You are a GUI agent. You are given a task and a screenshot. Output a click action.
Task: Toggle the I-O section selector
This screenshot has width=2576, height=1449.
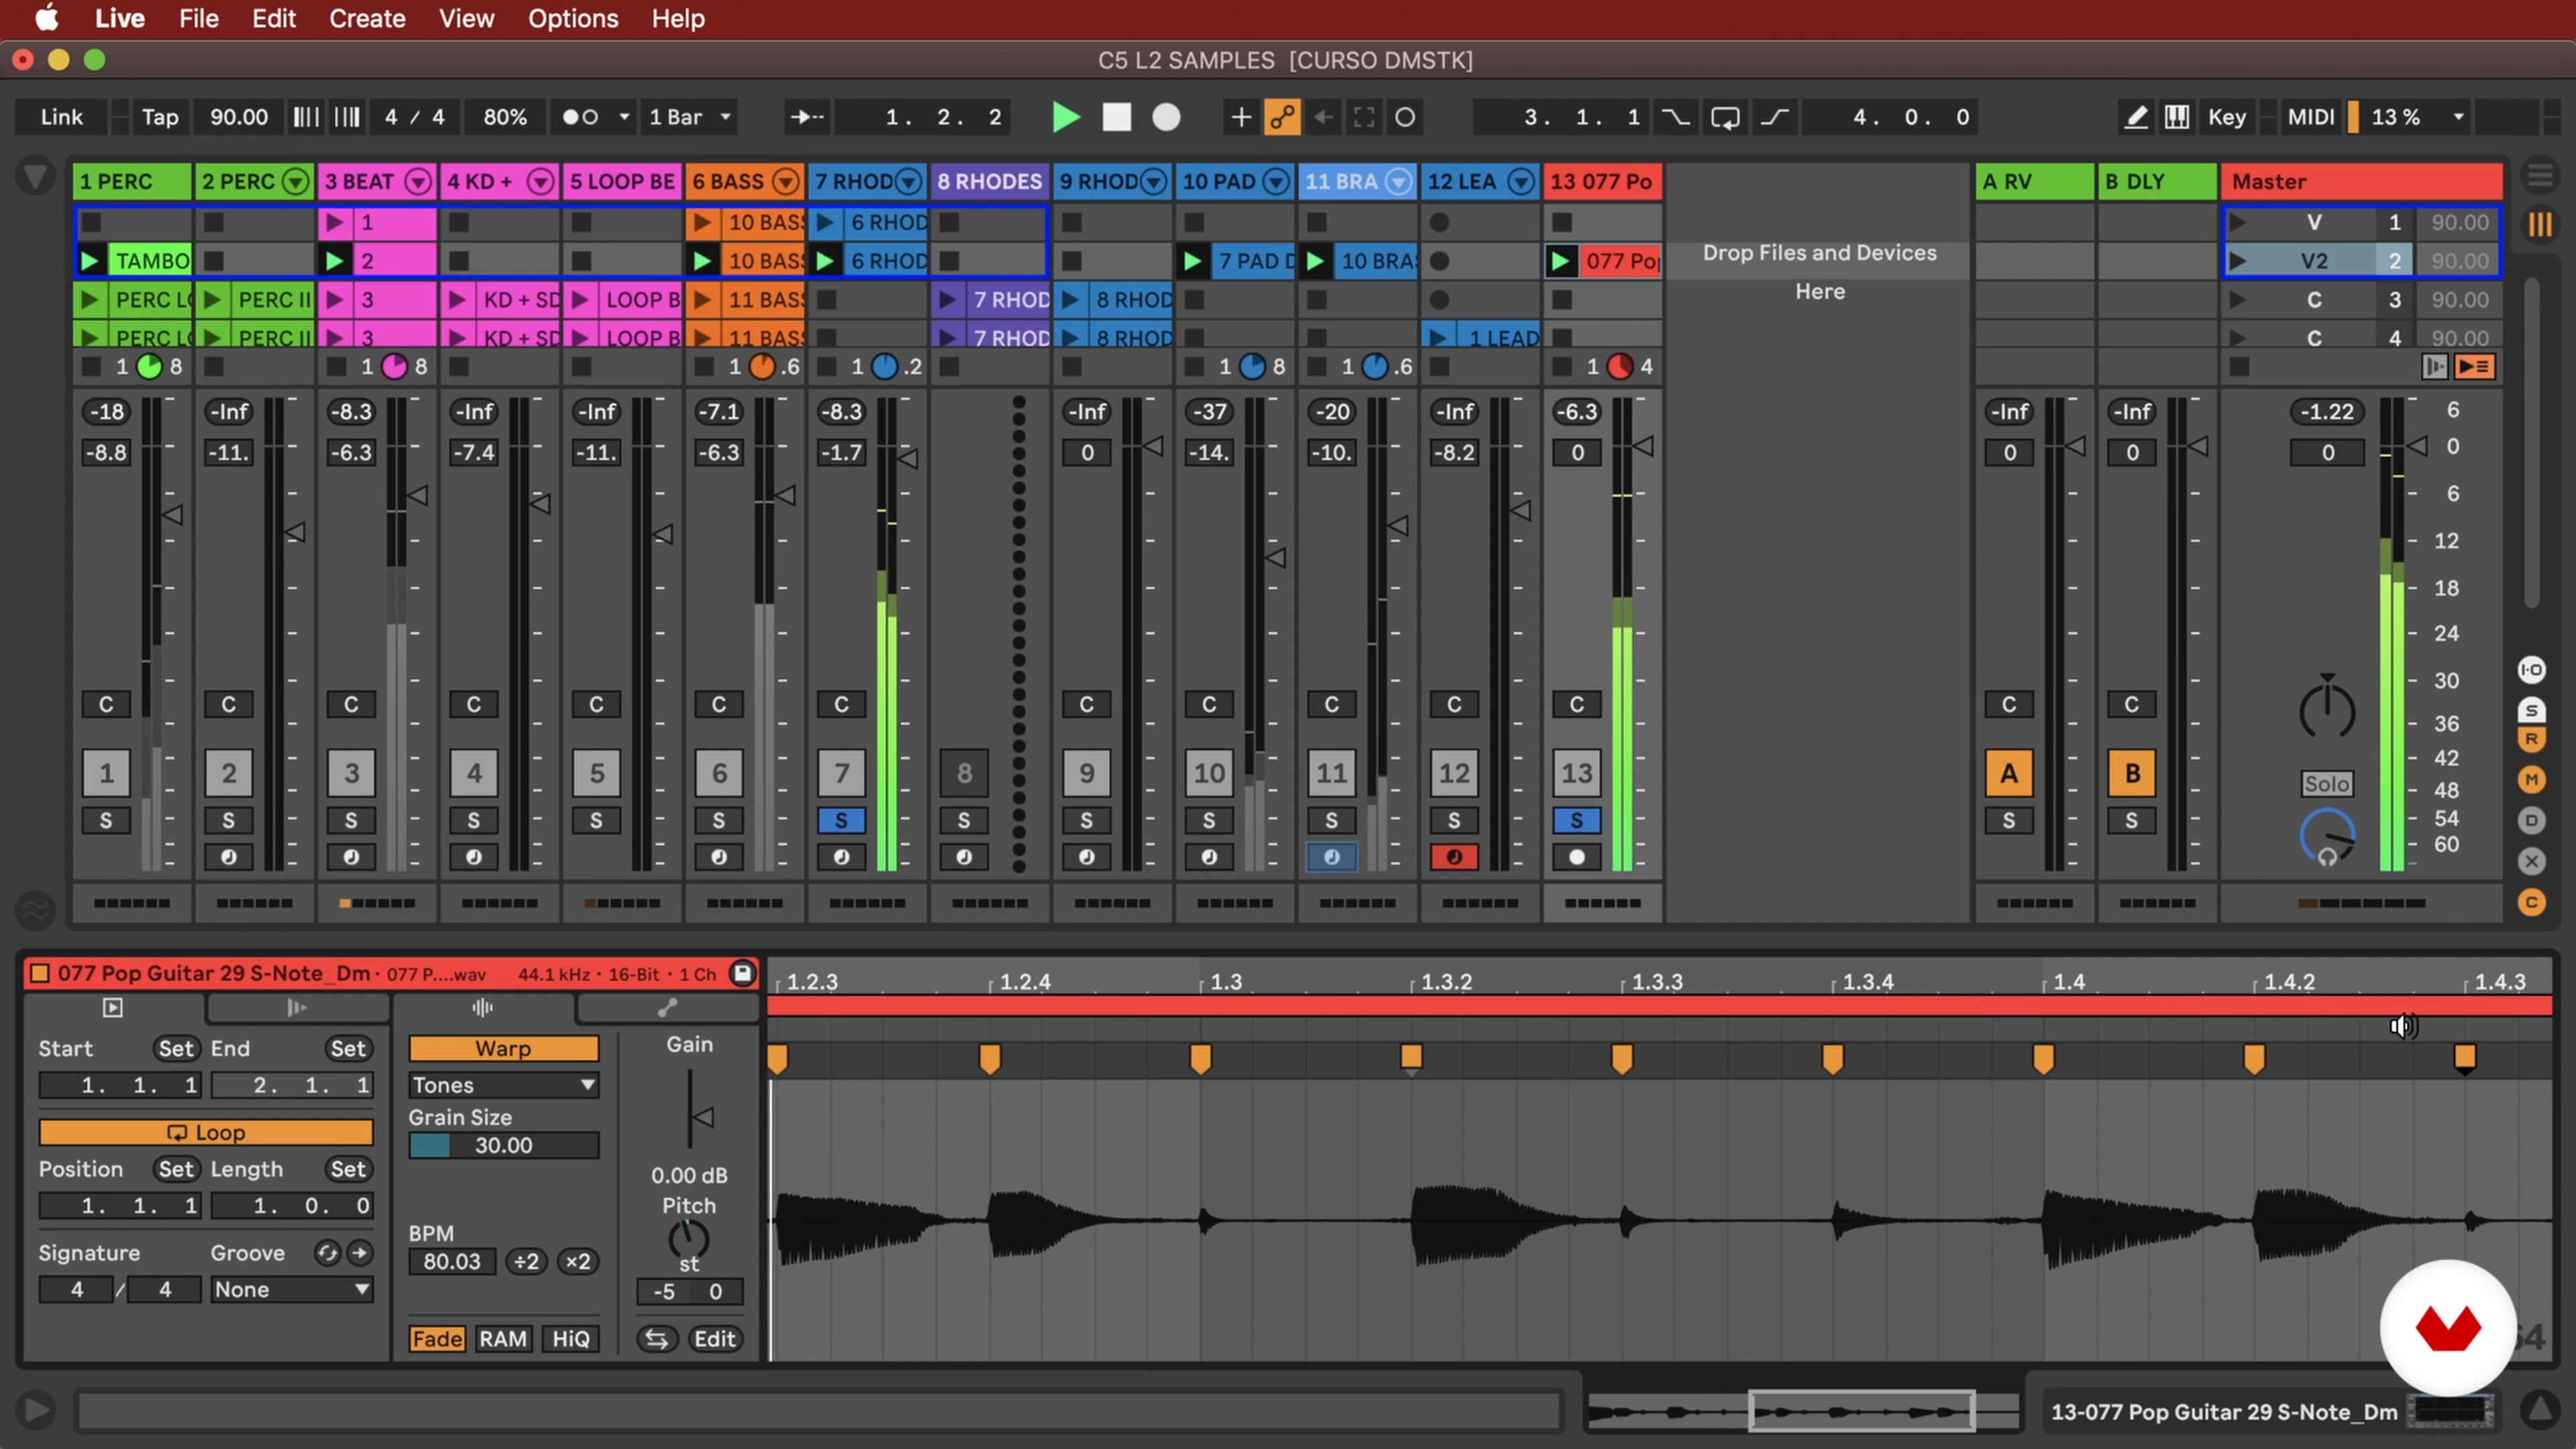coord(2531,669)
